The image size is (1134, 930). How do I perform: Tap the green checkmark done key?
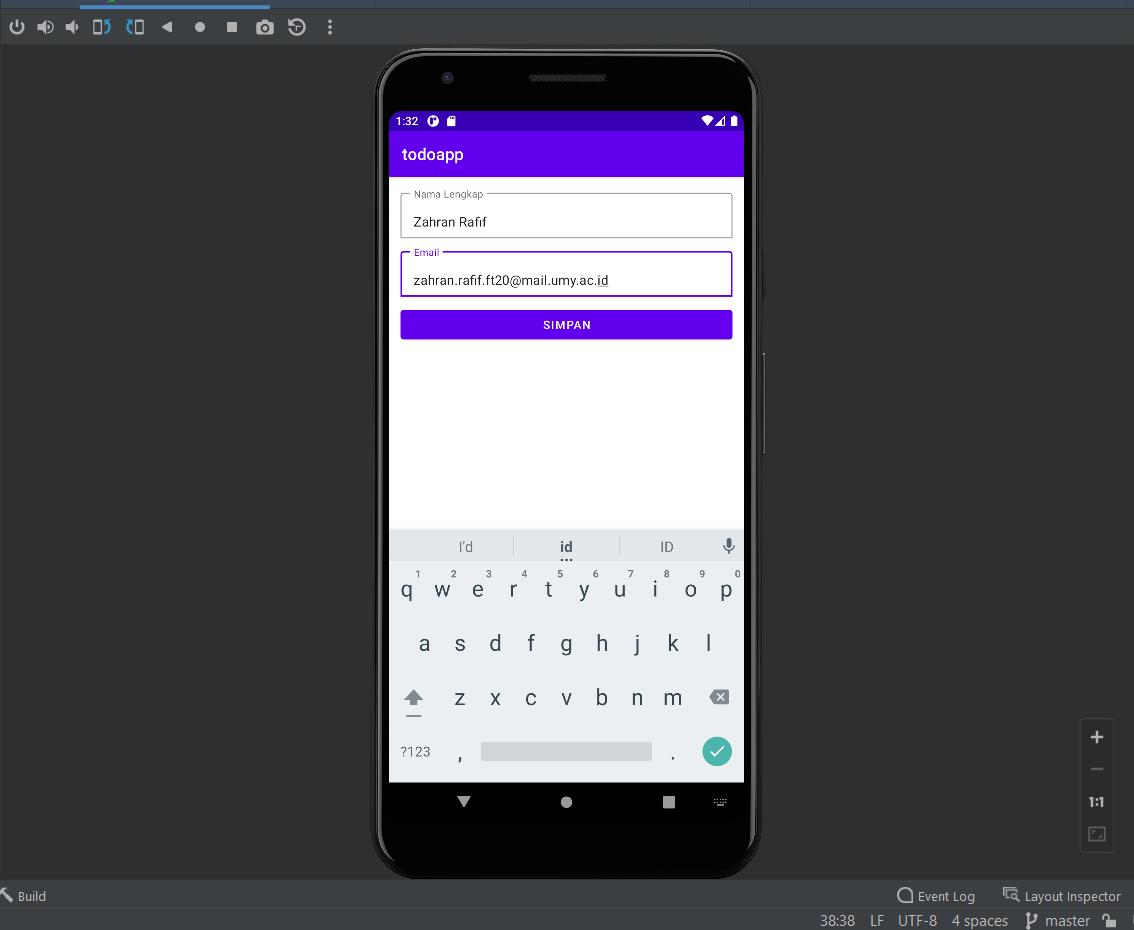(717, 751)
